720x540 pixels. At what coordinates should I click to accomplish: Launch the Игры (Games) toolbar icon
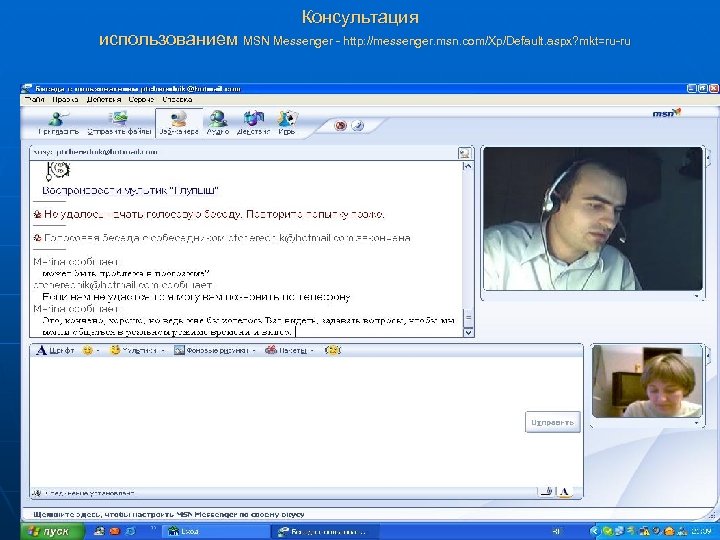tap(287, 124)
